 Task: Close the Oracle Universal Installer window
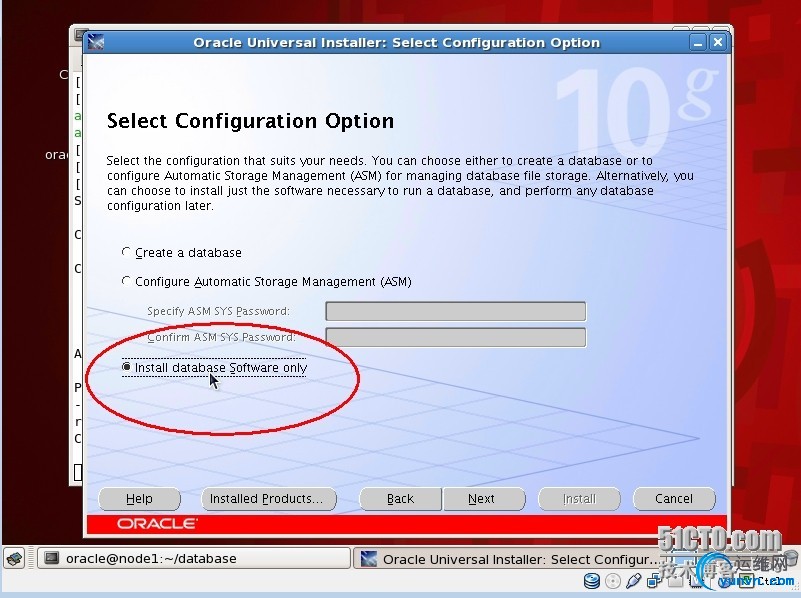(x=717, y=42)
